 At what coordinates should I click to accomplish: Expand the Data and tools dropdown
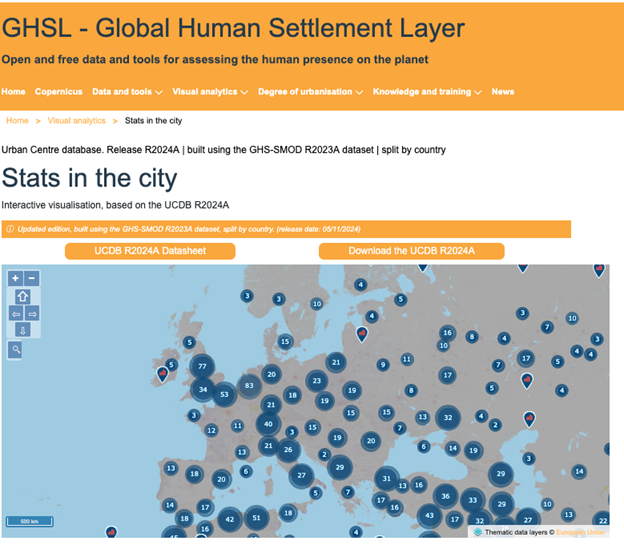coord(127,92)
